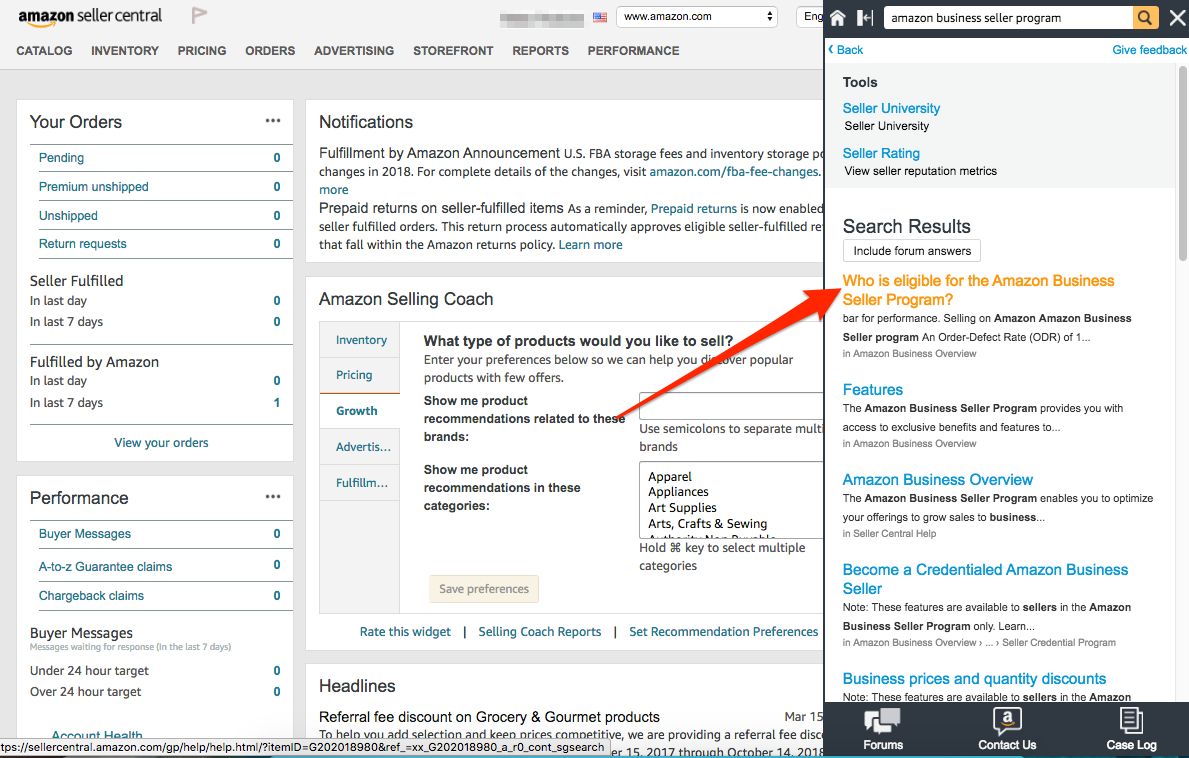Open 'Who is eligible for the Amazon Business Seller Program?'
1189x758 pixels.
point(978,290)
